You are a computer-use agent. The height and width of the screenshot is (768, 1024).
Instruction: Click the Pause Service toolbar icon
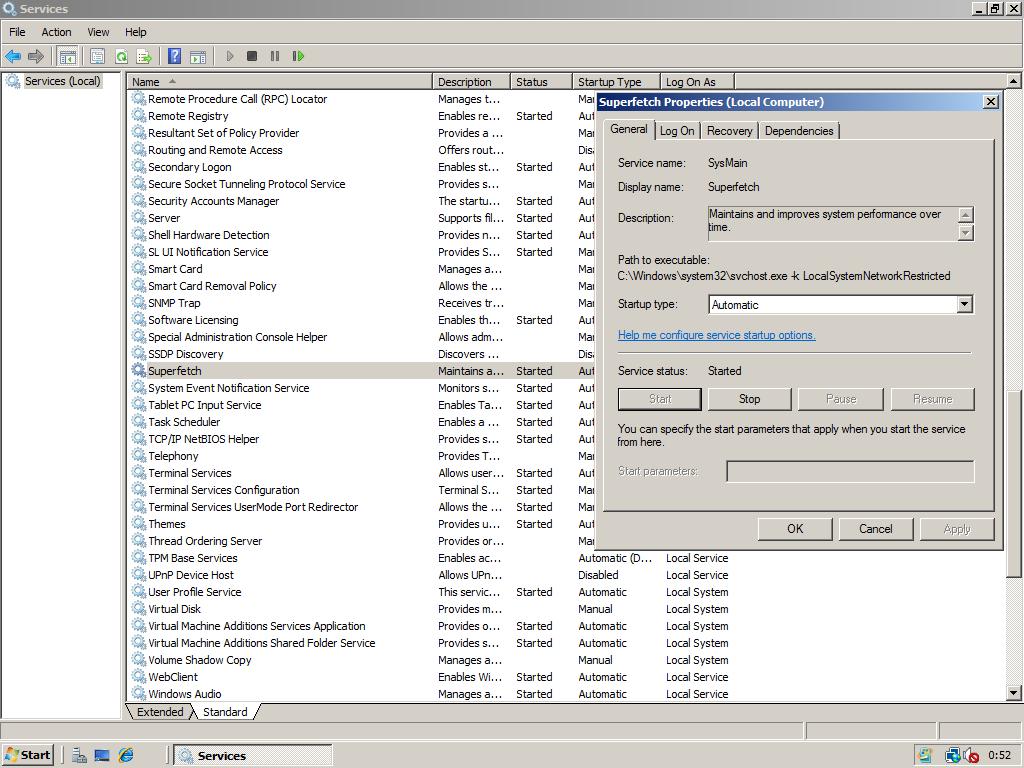coord(275,56)
